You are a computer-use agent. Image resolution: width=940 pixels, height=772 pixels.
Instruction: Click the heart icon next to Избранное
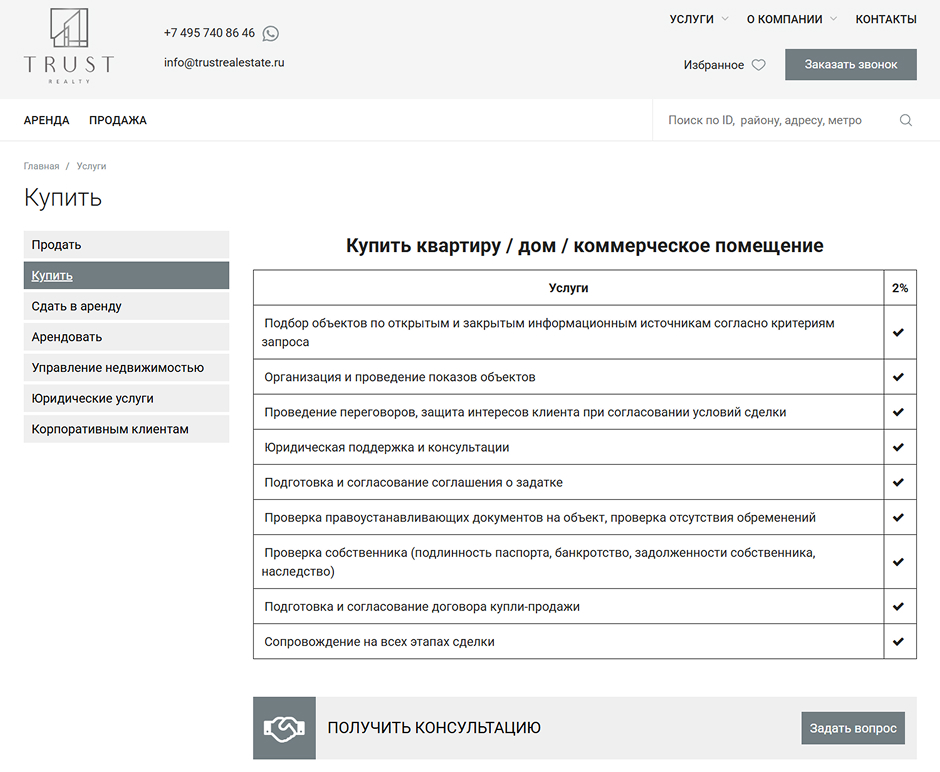coord(758,65)
